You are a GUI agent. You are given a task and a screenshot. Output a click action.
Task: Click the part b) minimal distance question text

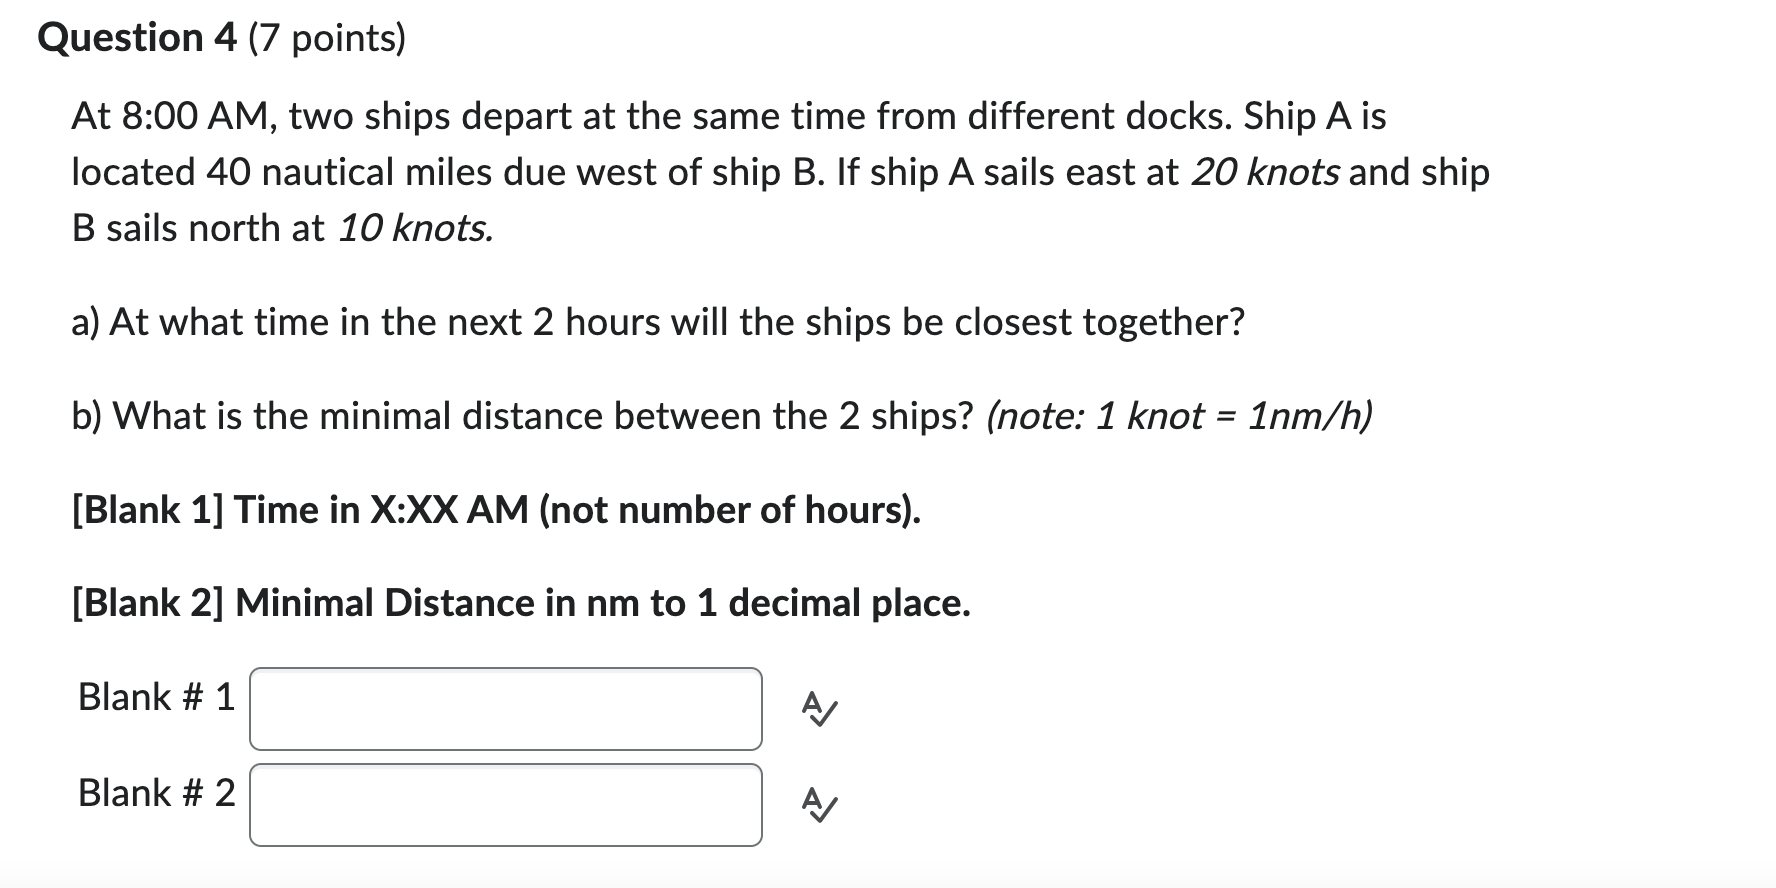click(x=720, y=416)
